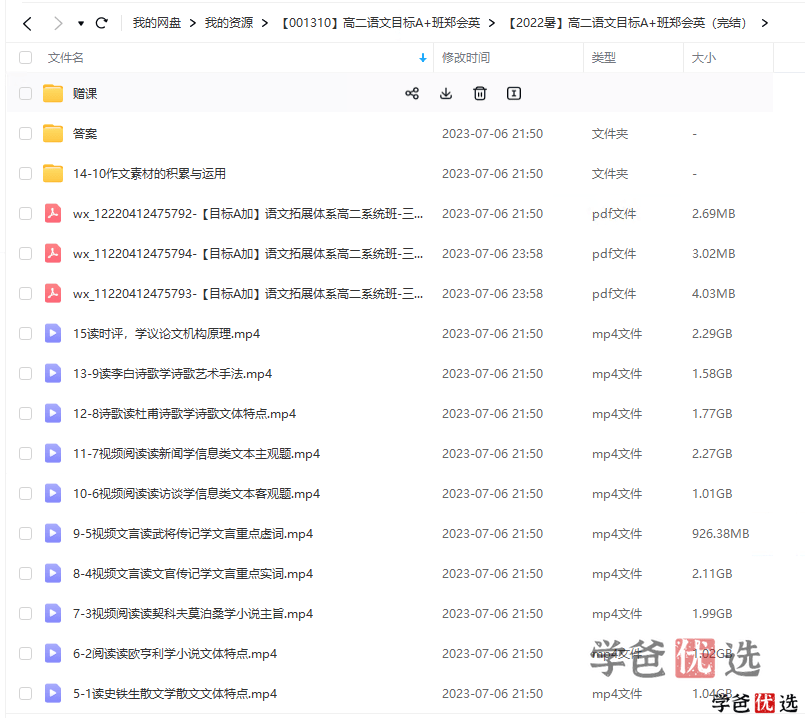The height and width of the screenshot is (718, 805).
Task: Open the wx_12220412475792 pdf file name
Action: (x=248, y=214)
